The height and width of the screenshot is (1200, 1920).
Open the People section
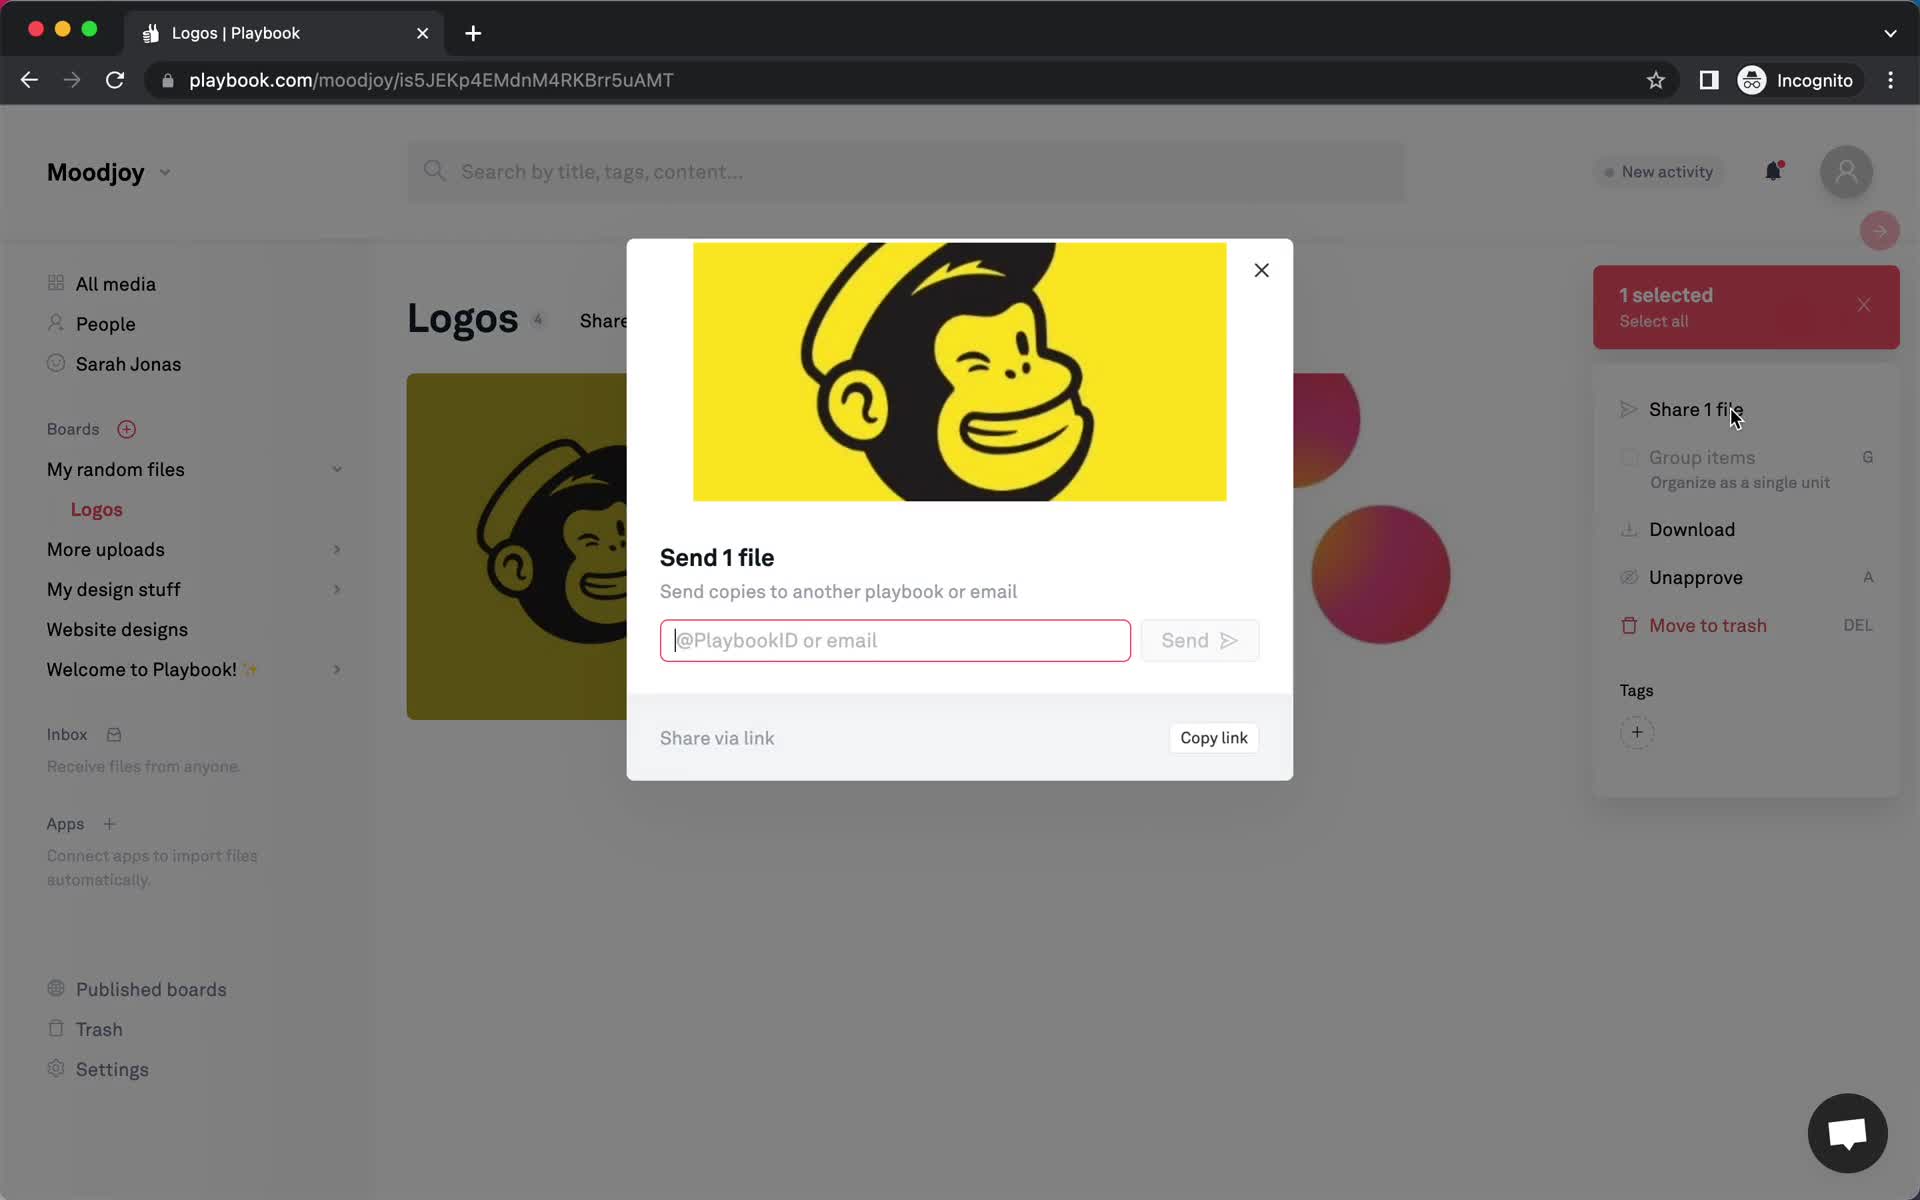[x=105, y=324]
